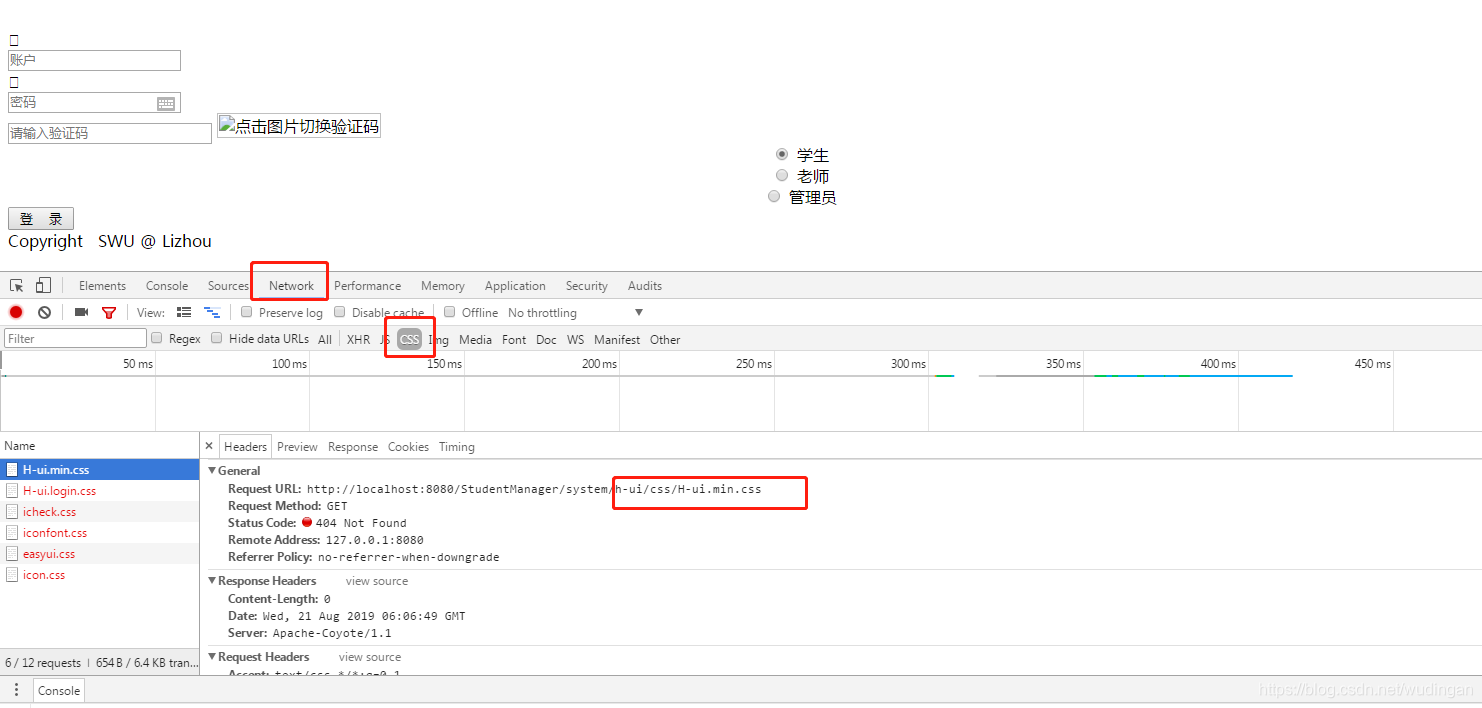1482x708 pixels.
Task: Click the captcha image to refresh code
Action: click(x=299, y=126)
